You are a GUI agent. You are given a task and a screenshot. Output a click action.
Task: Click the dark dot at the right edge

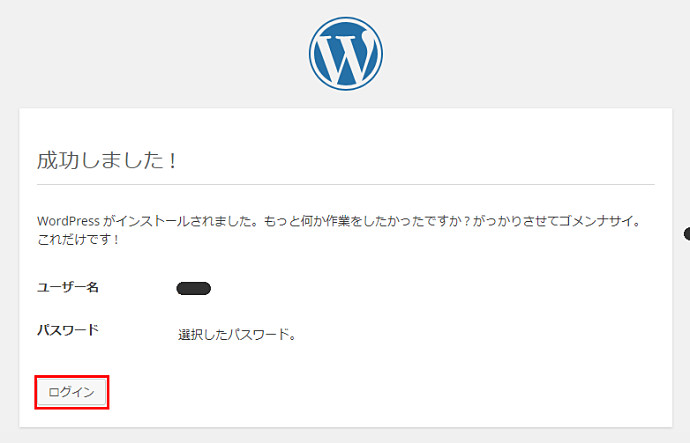(x=686, y=233)
